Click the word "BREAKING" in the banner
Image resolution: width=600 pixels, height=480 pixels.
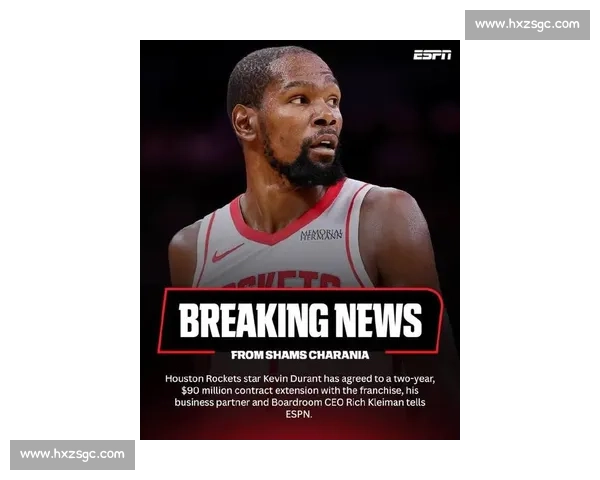click(x=248, y=321)
